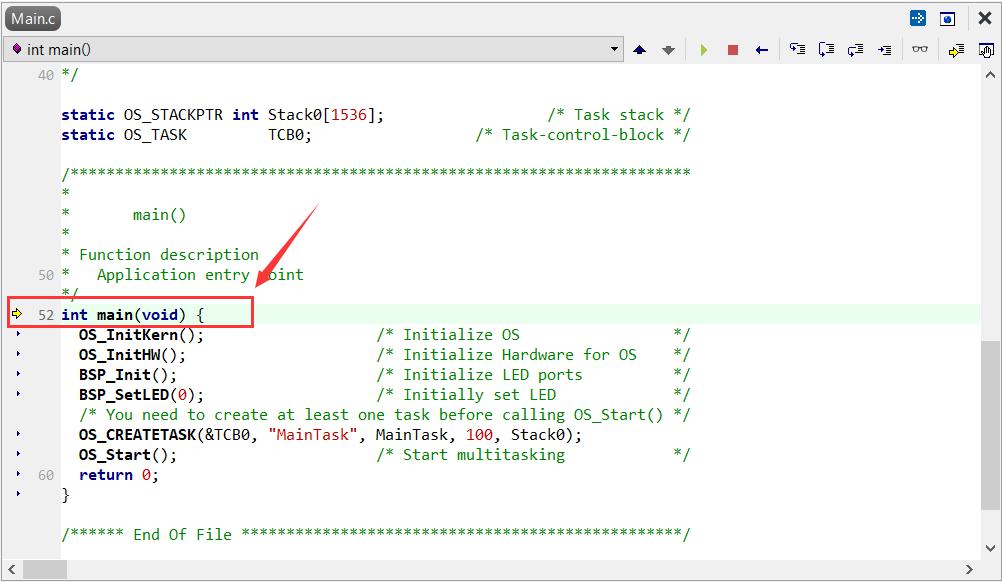Click the BSP_SetLED(0) call
The image size is (1002, 582).
(141, 395)
